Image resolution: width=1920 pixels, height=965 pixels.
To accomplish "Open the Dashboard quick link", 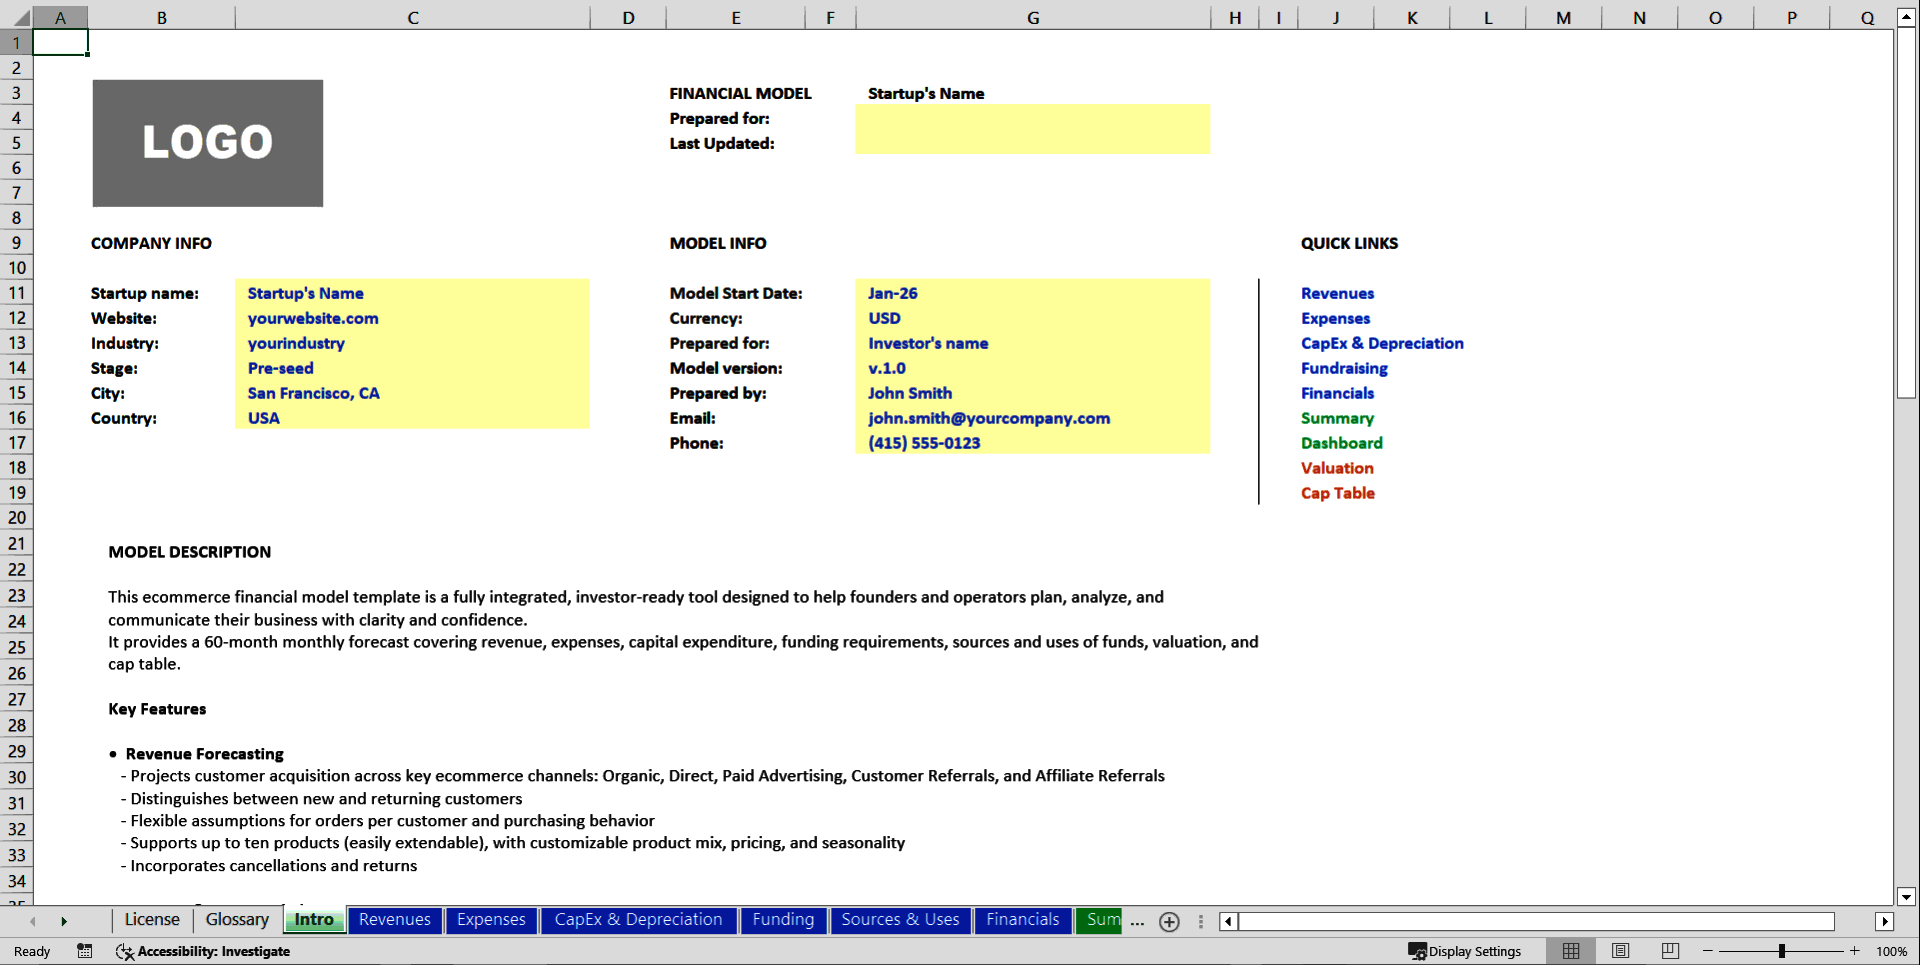I will tap(1341, 443).
